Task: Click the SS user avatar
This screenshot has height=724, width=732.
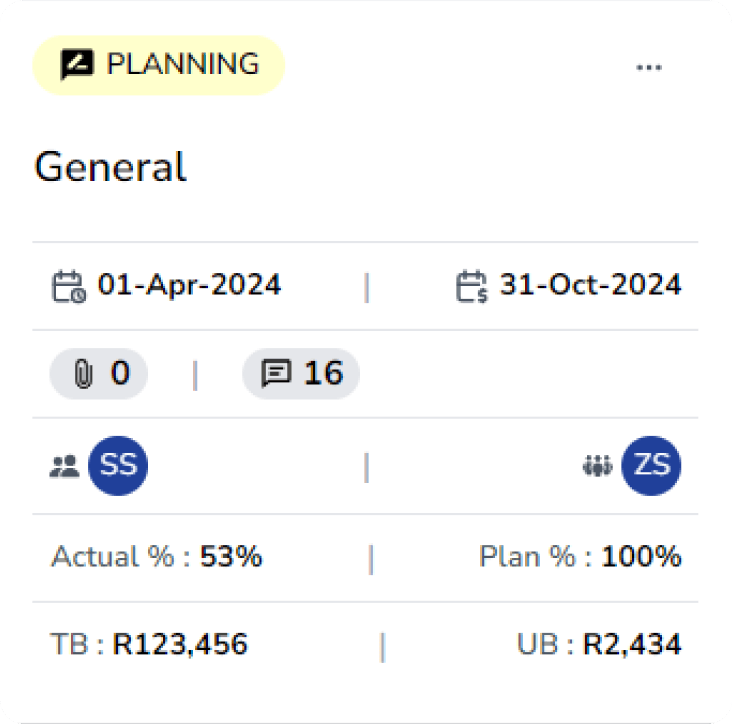Action: (x=118, y=465)
